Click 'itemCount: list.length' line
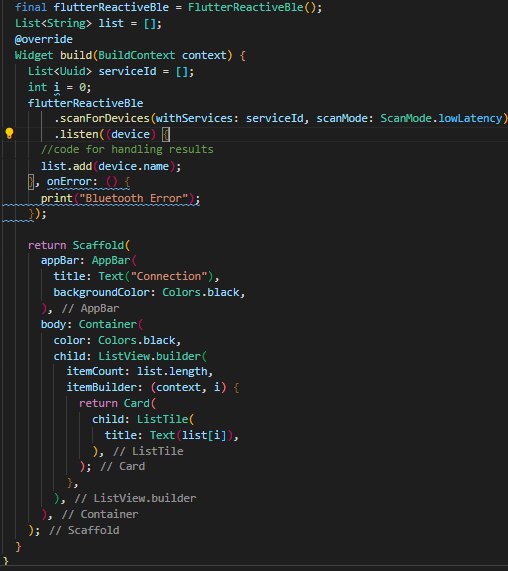 [140, 371]
